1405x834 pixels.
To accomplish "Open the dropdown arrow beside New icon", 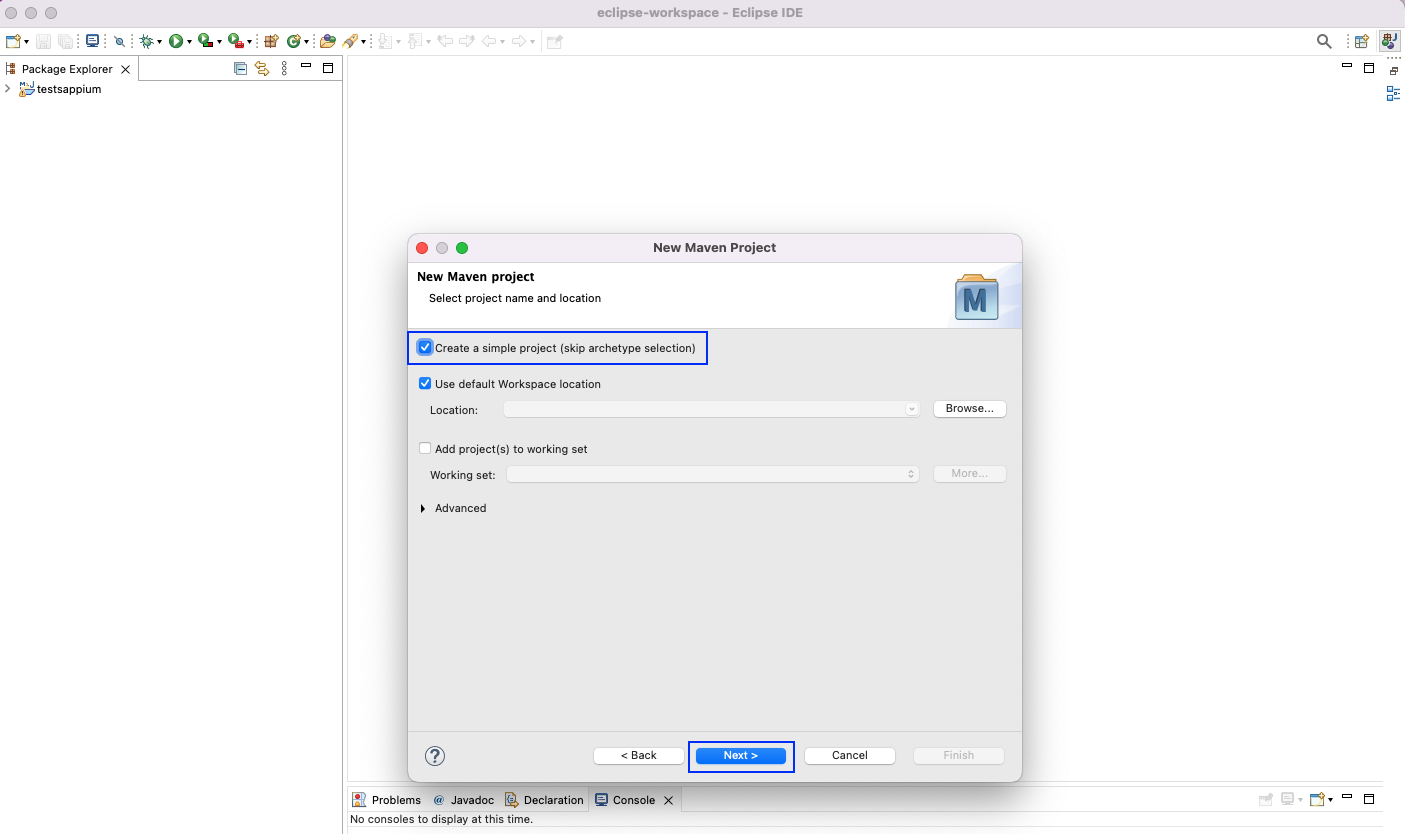I will tap(26, 42).
